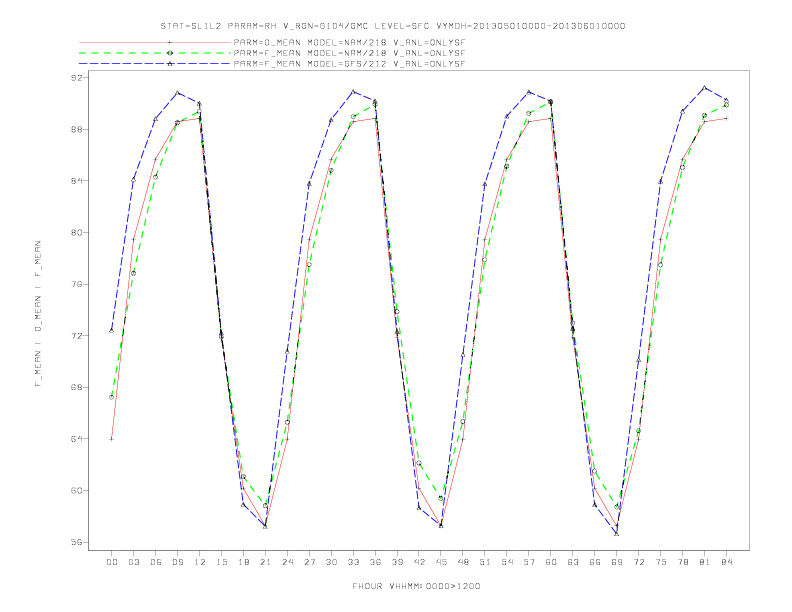This screenshot has width=792, height=612.
Task: Select legend entry PARM=O_MEAN MODEL=NAM/218
Action: tap(349, 42)
